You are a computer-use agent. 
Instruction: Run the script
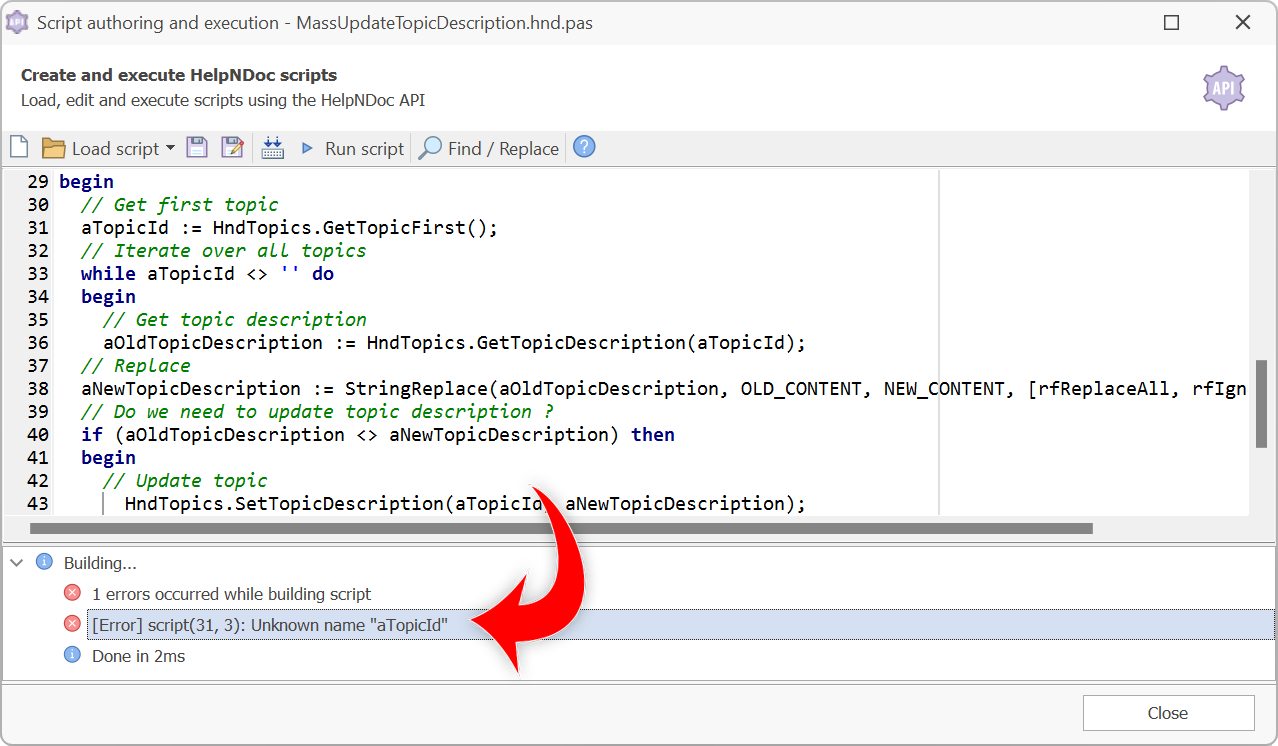pyautogui.click(x=352, y=148)
